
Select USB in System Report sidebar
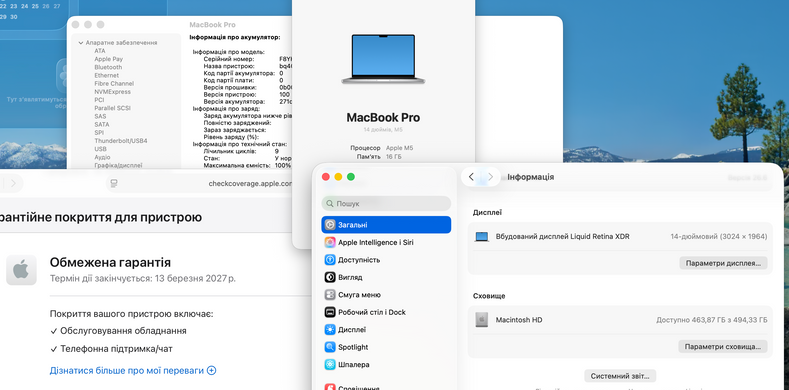click(100, 149)
